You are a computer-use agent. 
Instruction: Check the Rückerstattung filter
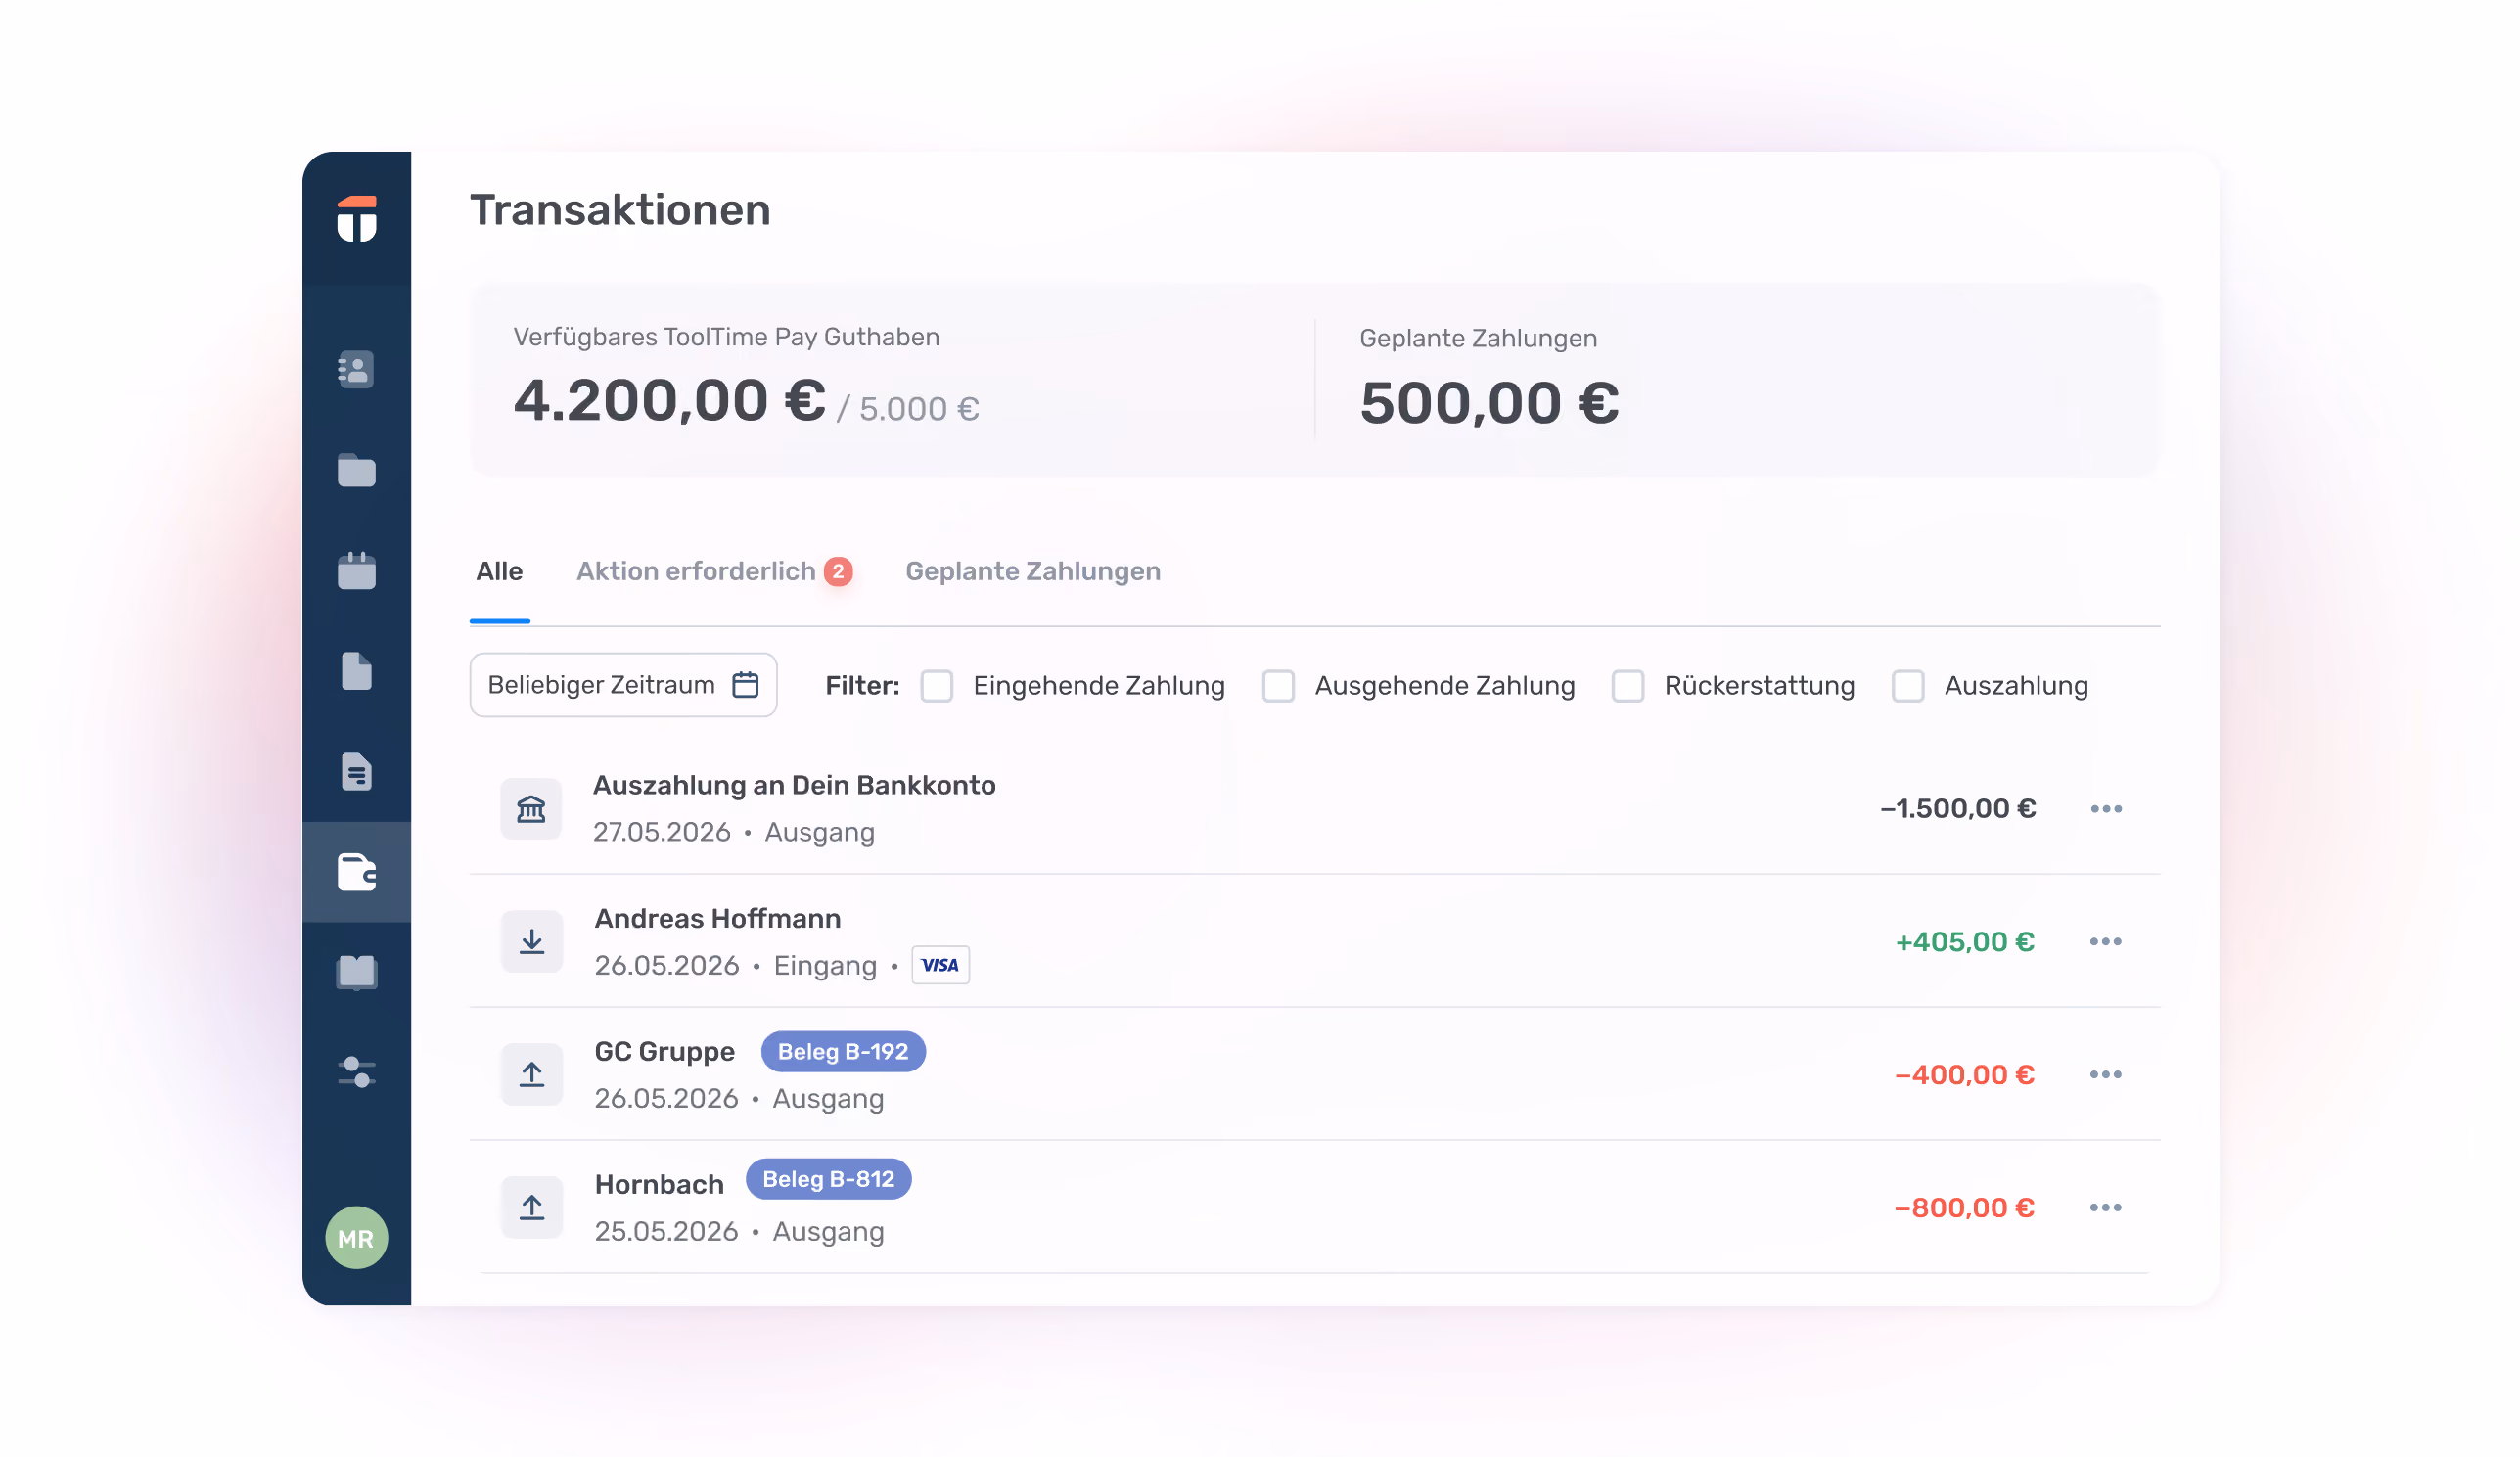pyautogui.click(x=1628, y=686)
